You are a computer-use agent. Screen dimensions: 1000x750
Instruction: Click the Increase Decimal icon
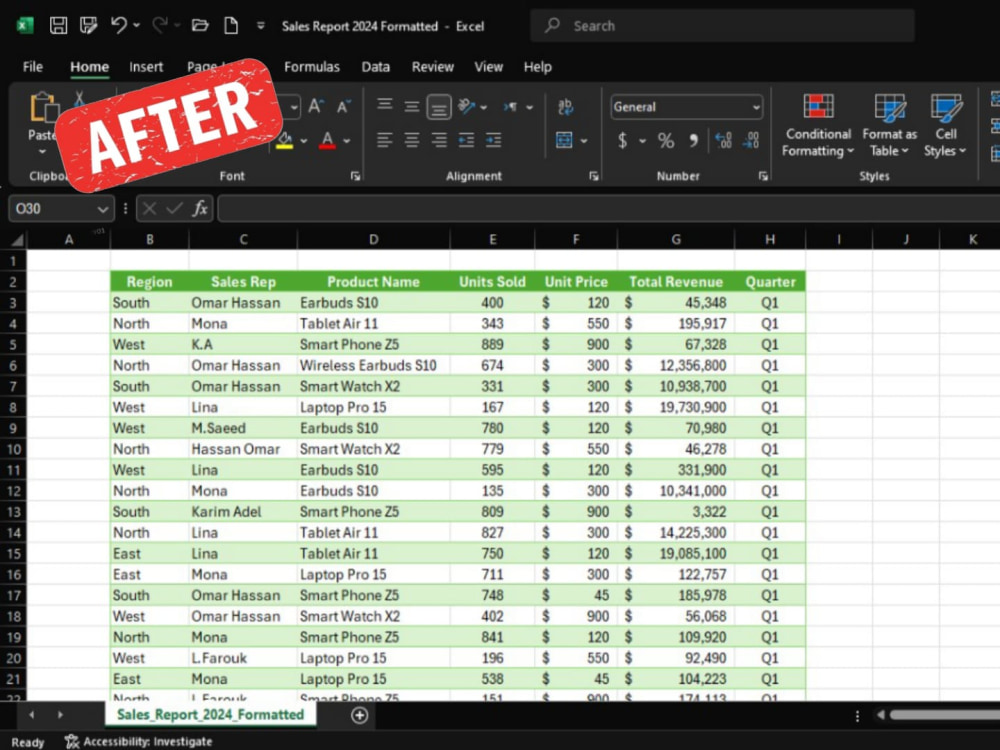point(724,140)
